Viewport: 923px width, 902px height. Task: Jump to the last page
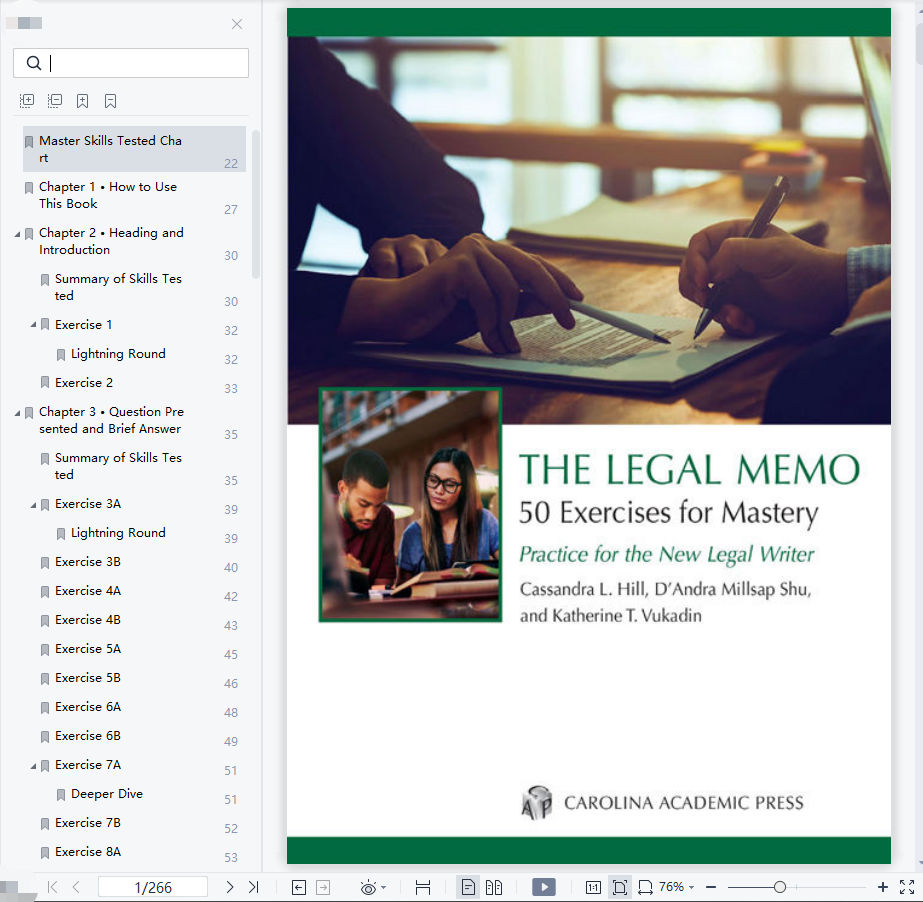click(254, 887)
